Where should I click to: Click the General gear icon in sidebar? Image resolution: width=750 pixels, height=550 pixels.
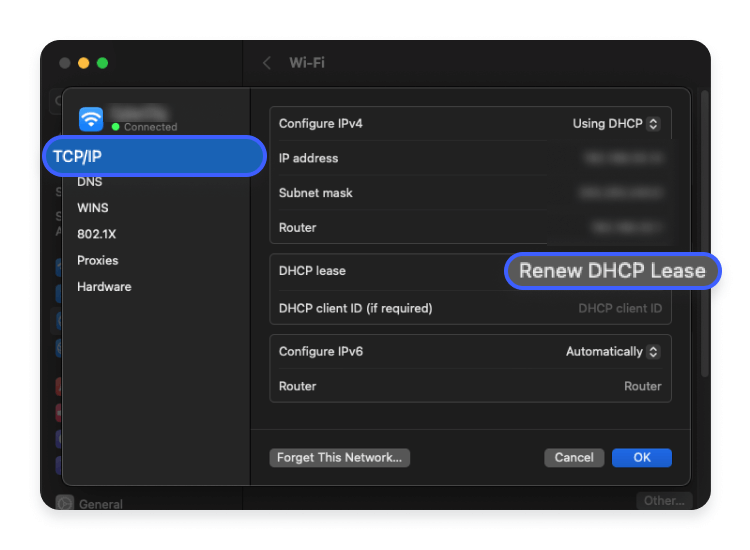(65, 503)
